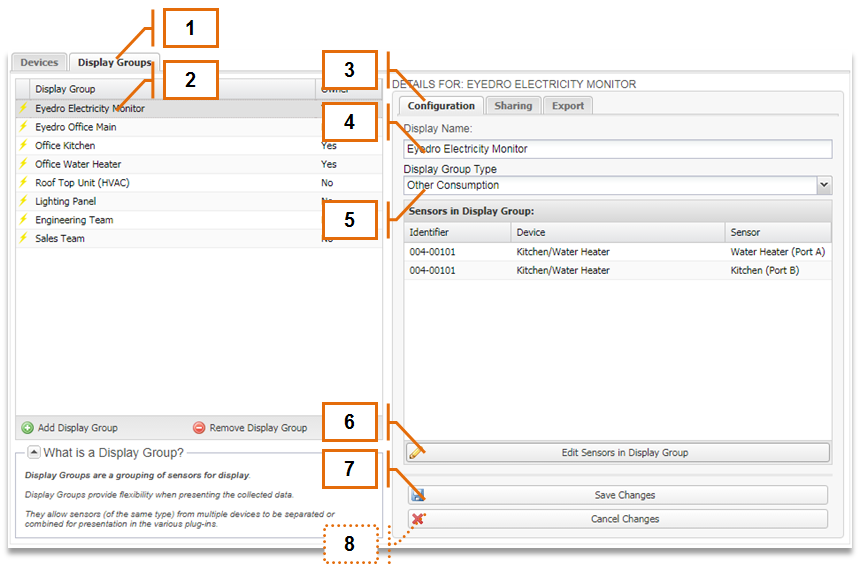The width and height of the screenshot is (863, 565).
Task: Click the red X Cancel Changes icon
Action: tap(418, 519)
